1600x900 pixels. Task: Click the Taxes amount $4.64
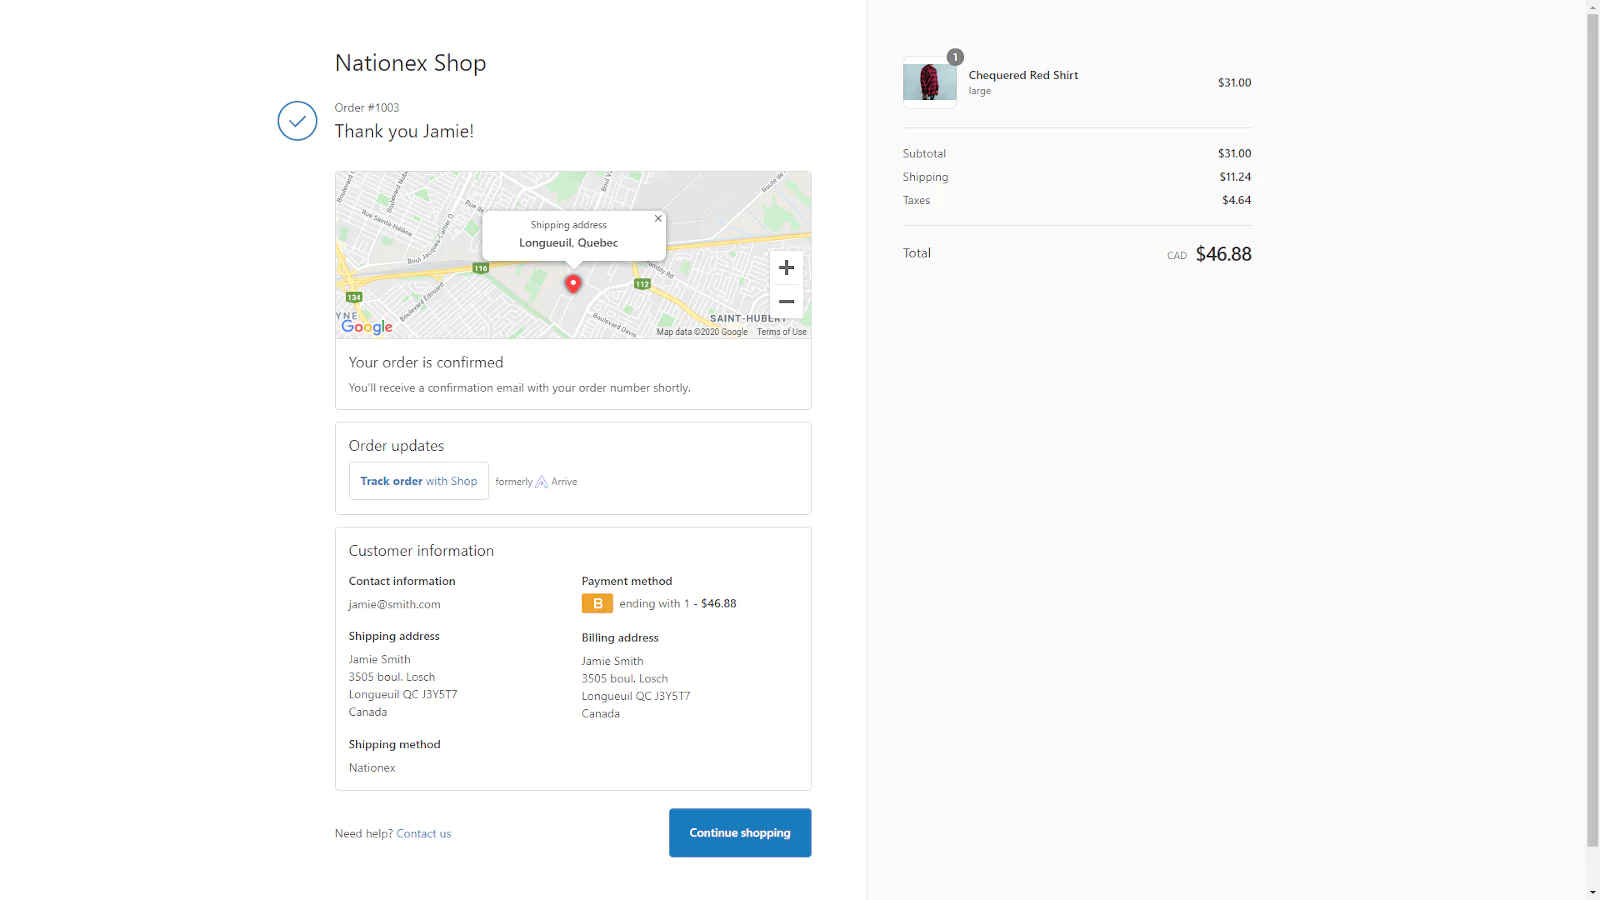point(1237,200)
